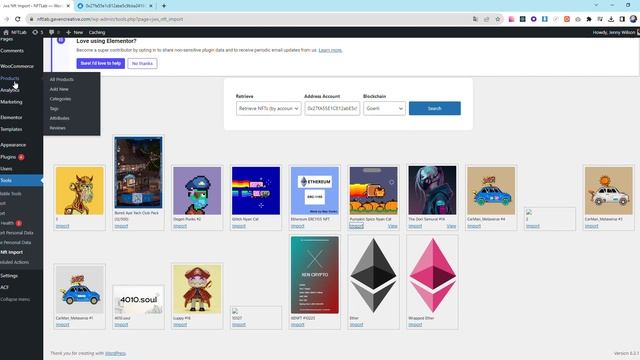Select All Products in the flyout submenu
The image size is (640, 360).
pos(61,79)
